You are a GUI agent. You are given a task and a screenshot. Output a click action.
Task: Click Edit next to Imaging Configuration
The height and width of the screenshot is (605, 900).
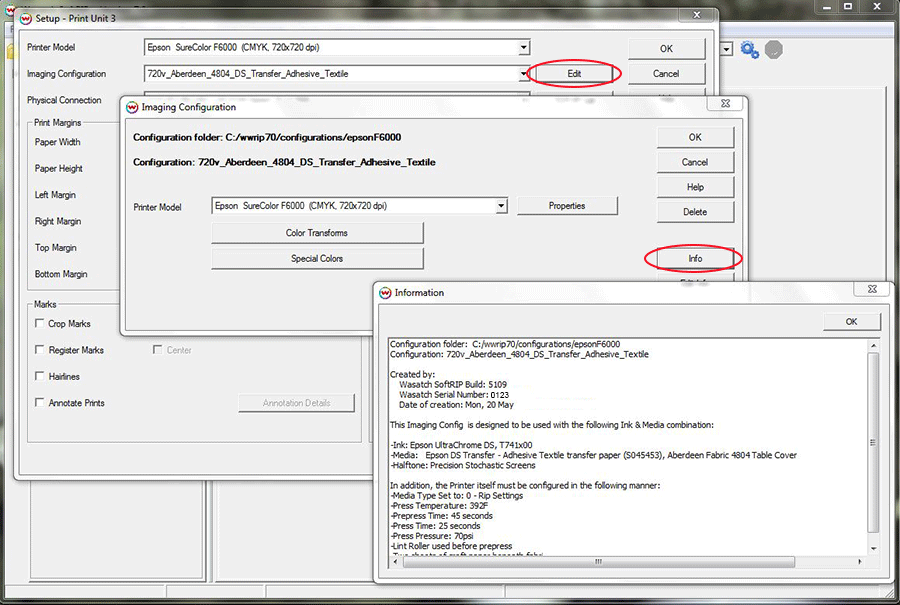(574, 73)
